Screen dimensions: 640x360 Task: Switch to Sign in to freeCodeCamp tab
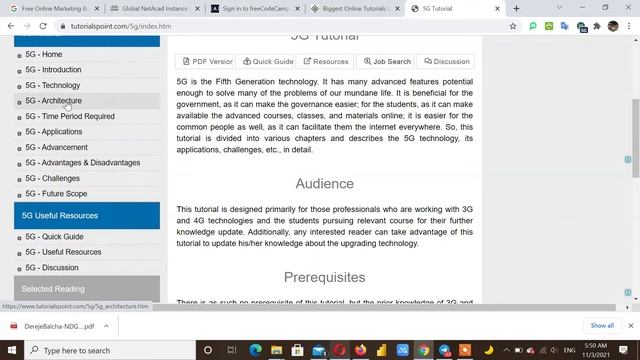pos(255,9)
